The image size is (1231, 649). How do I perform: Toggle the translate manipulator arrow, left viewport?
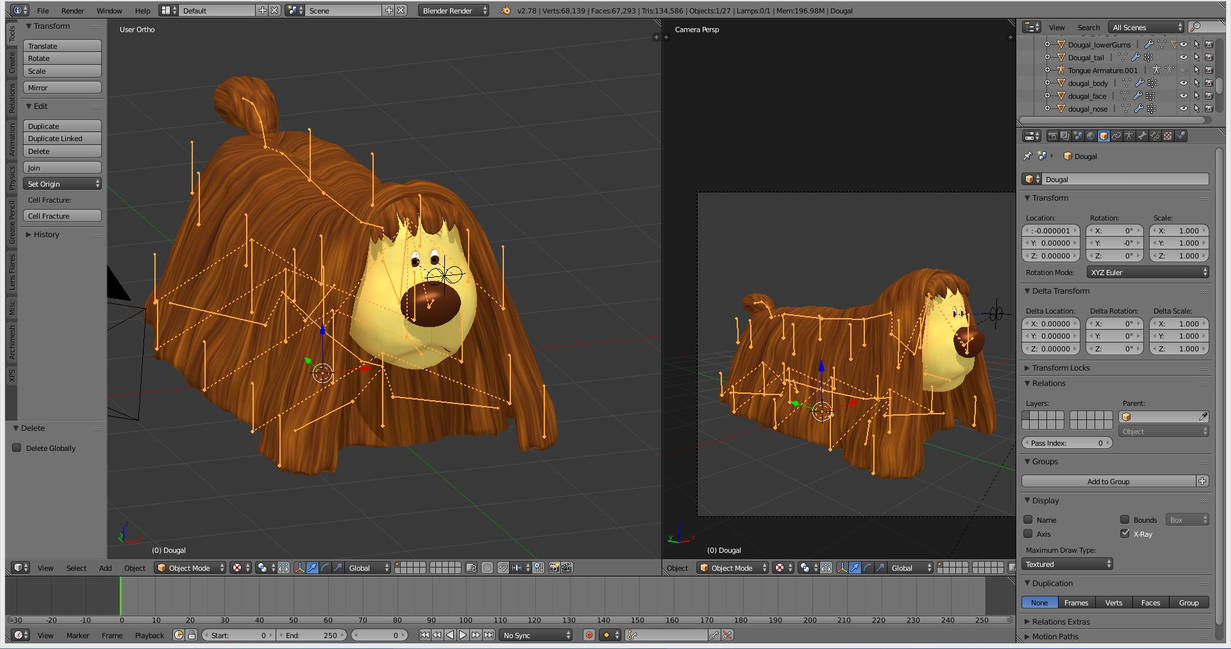pos(312,568)
